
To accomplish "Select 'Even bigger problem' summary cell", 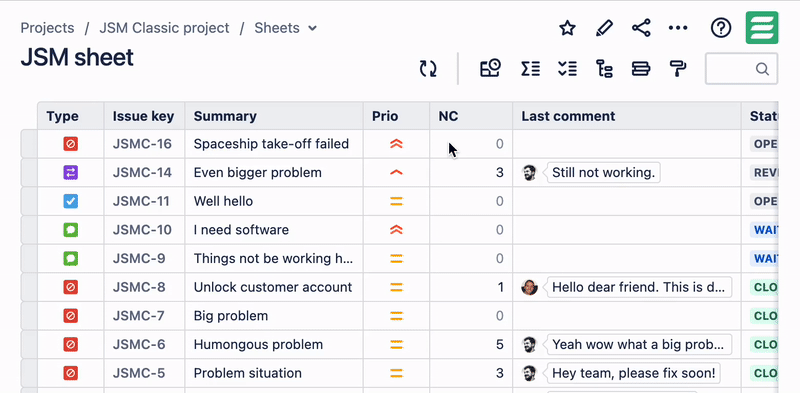I will tap(274, 173).
